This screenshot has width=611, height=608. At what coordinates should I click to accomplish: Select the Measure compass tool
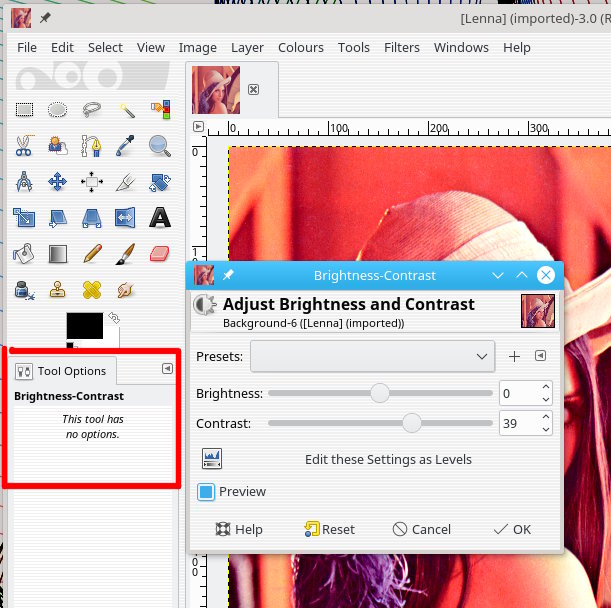click(24, 182)
